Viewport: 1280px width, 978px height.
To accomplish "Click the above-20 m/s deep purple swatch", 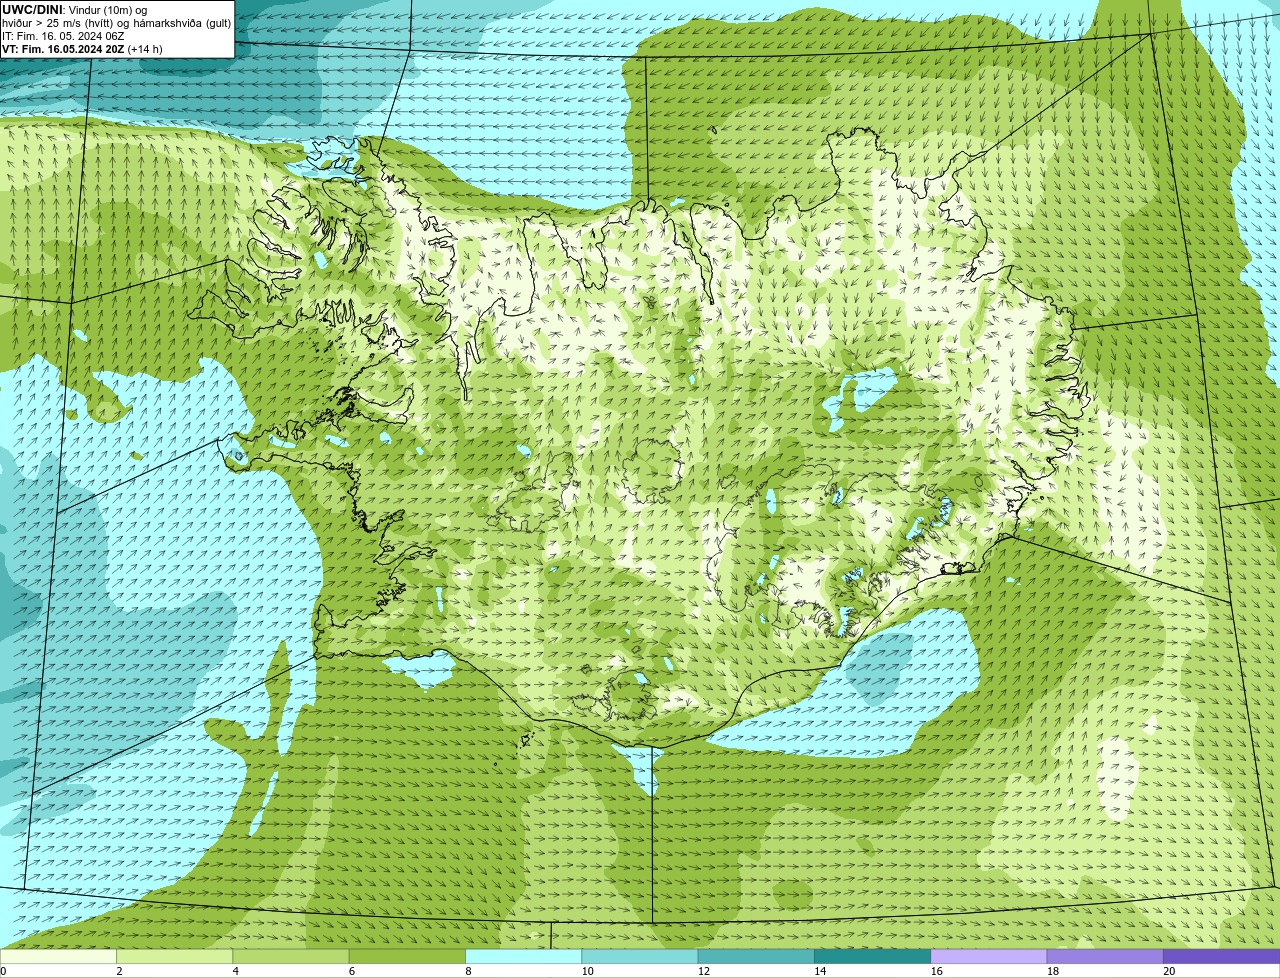I will pyautogui.click(x=1221, y=957).
